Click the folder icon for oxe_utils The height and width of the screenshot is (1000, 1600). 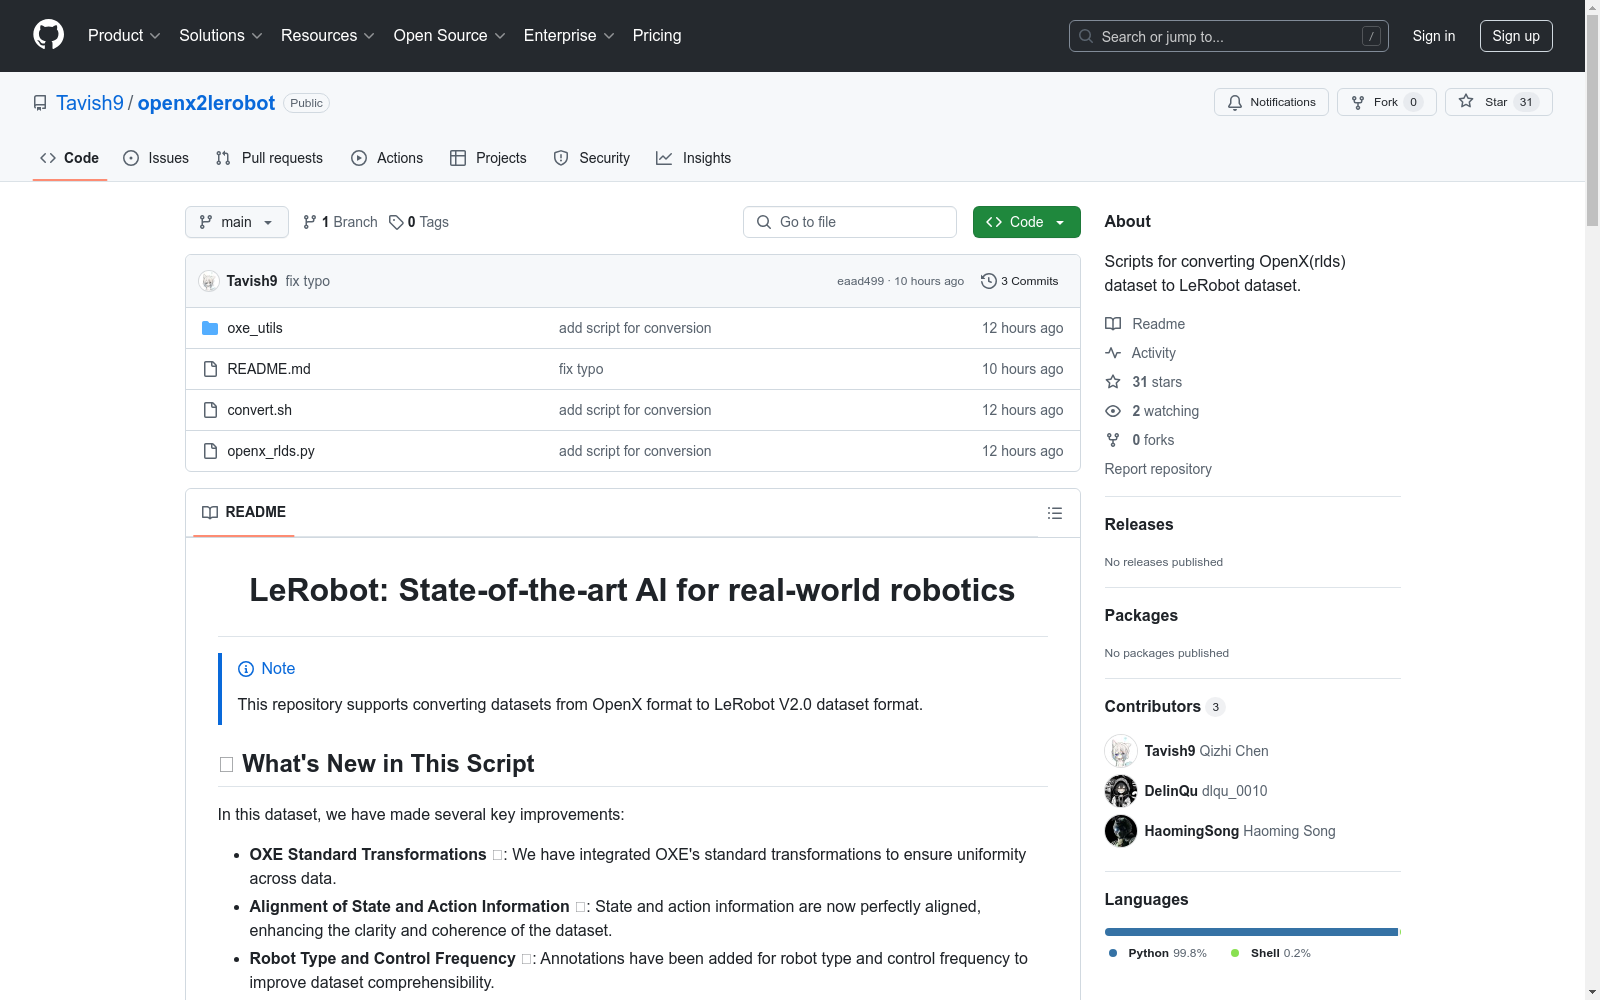coord(210,328)
